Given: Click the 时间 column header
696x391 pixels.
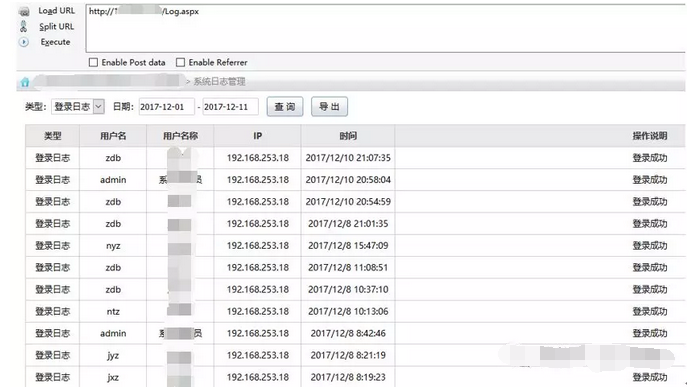Looking at the screenshot, I should click(x=348, y=136).
